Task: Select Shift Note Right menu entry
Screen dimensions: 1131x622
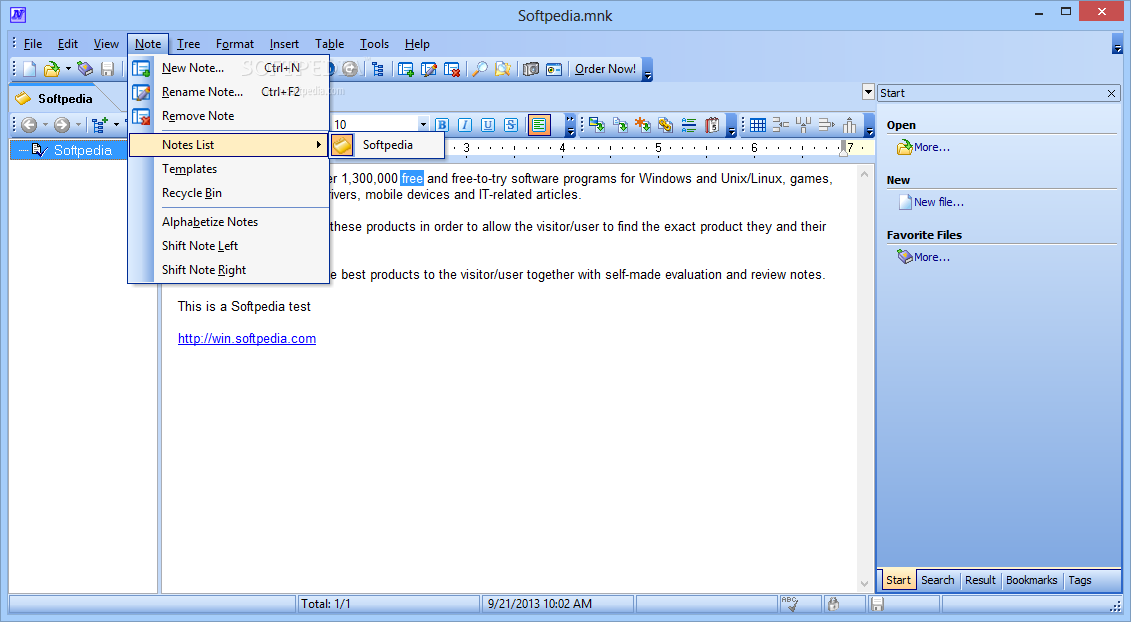Action: tap(229, 270)
